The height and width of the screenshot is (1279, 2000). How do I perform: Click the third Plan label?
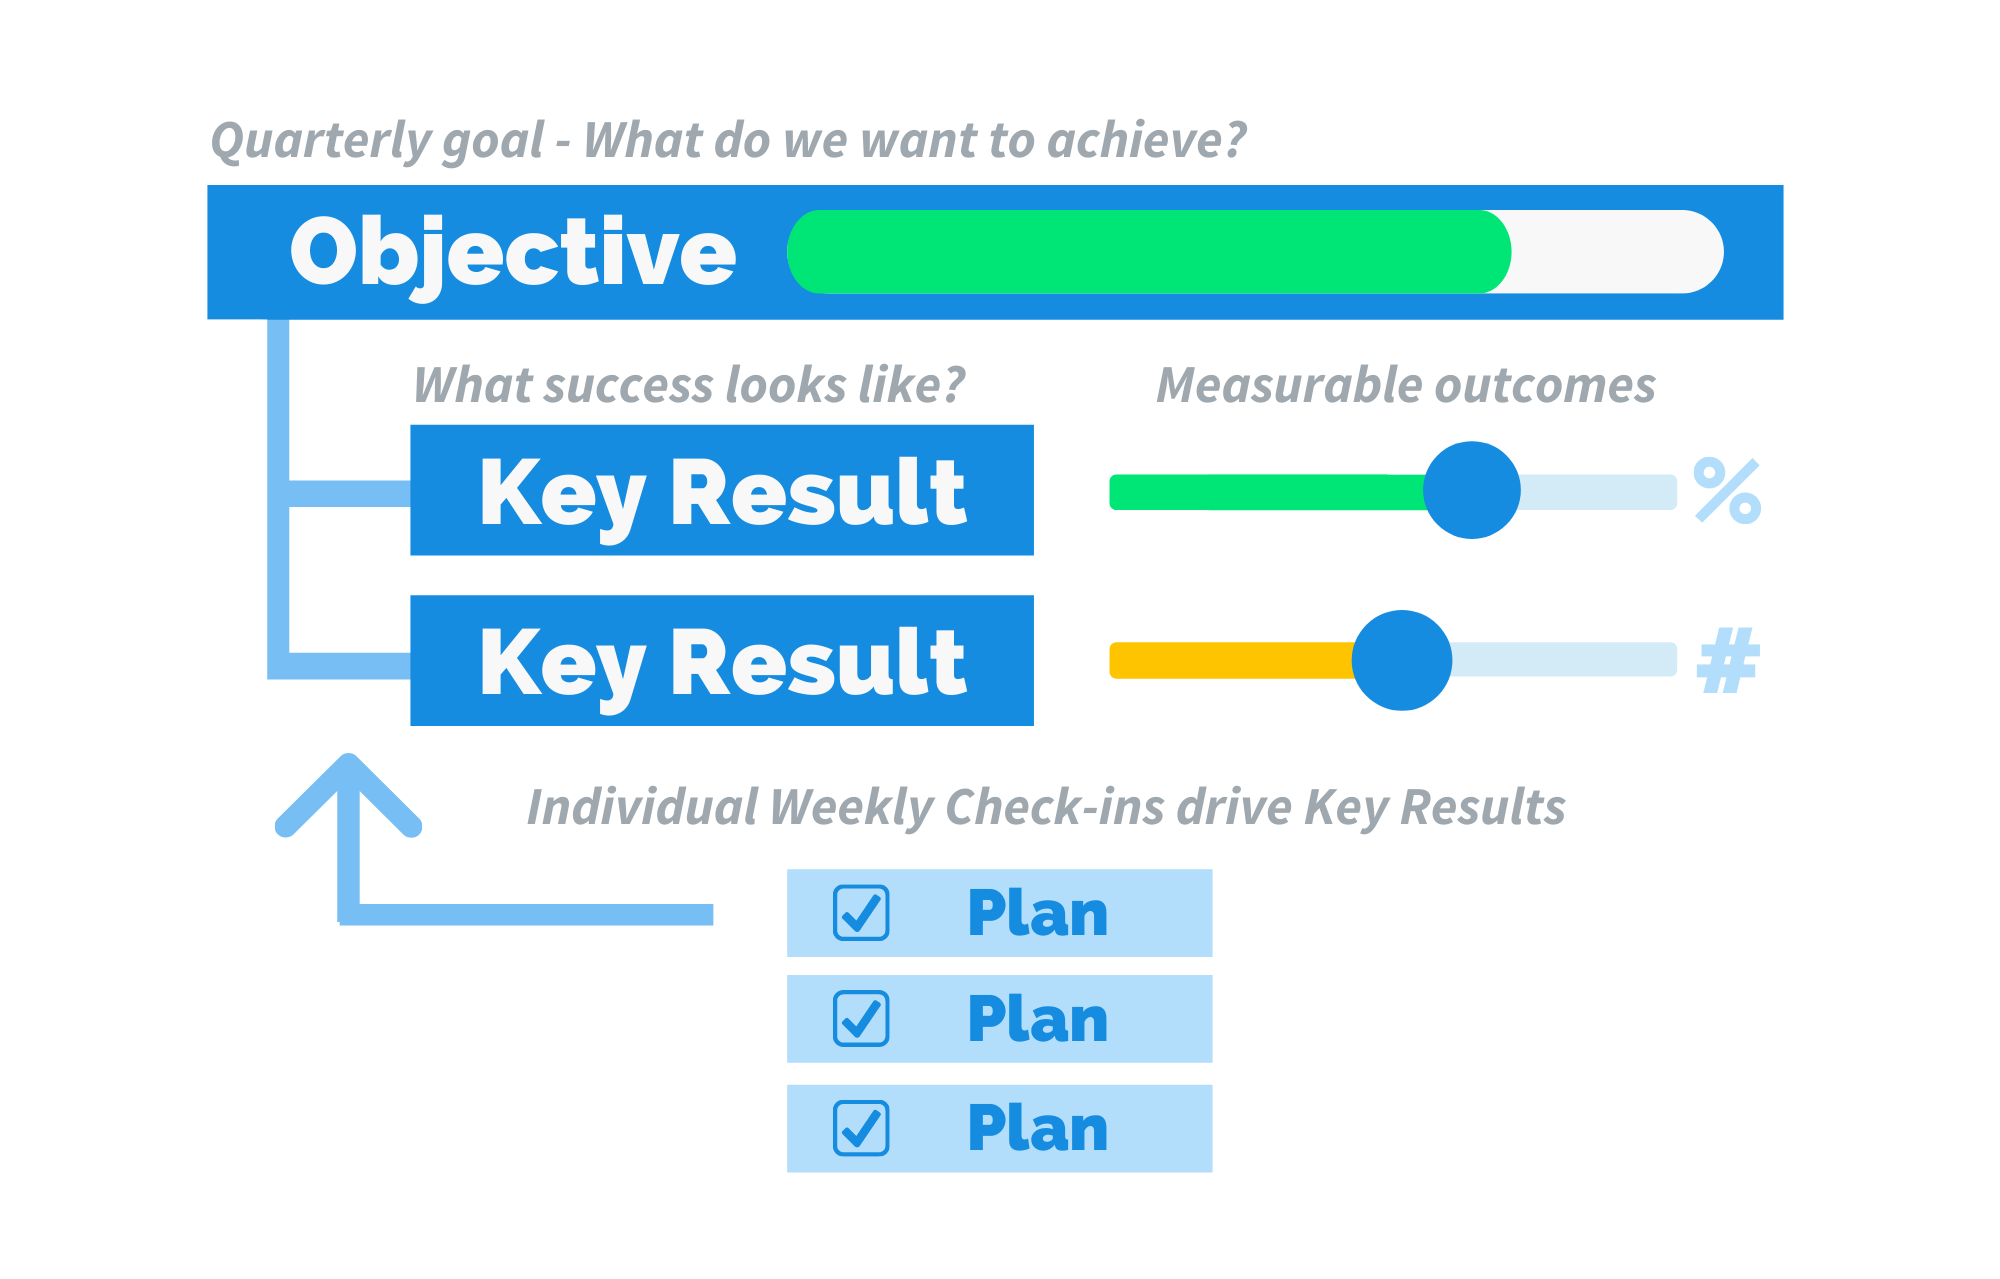(x=1038, y=1128)
